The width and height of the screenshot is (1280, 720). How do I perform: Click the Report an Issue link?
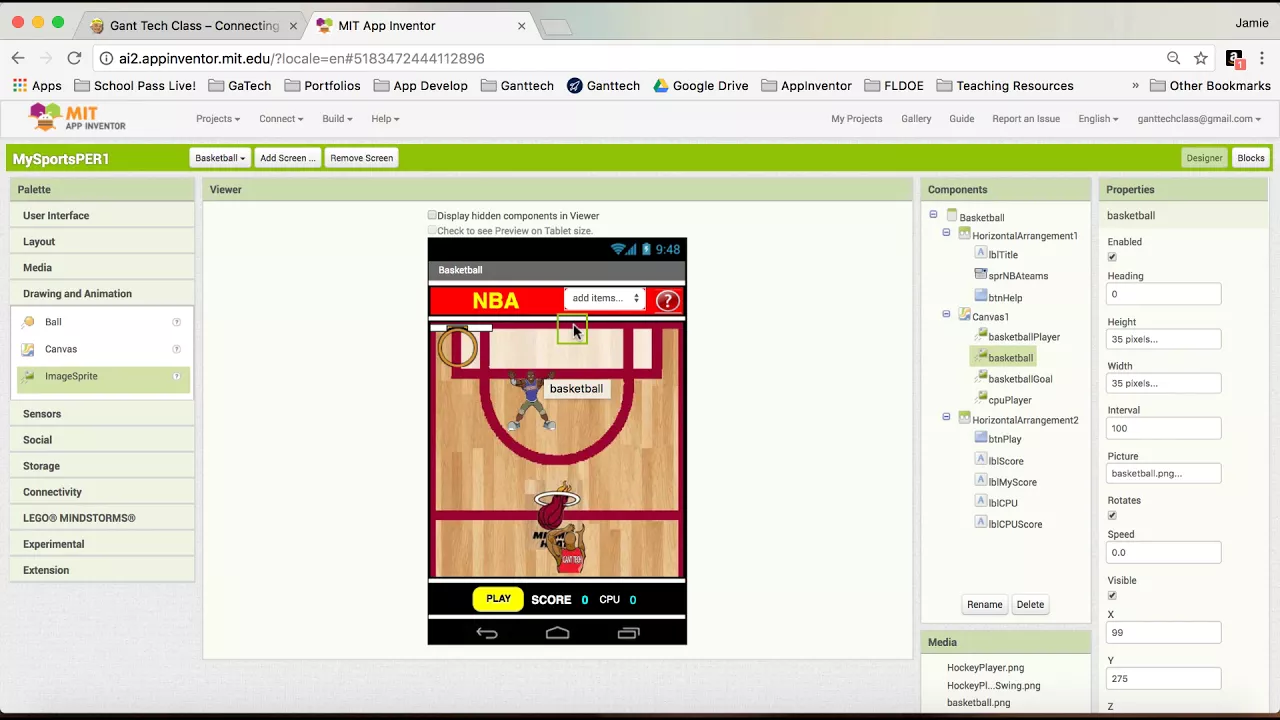[x=1026, y=118]
